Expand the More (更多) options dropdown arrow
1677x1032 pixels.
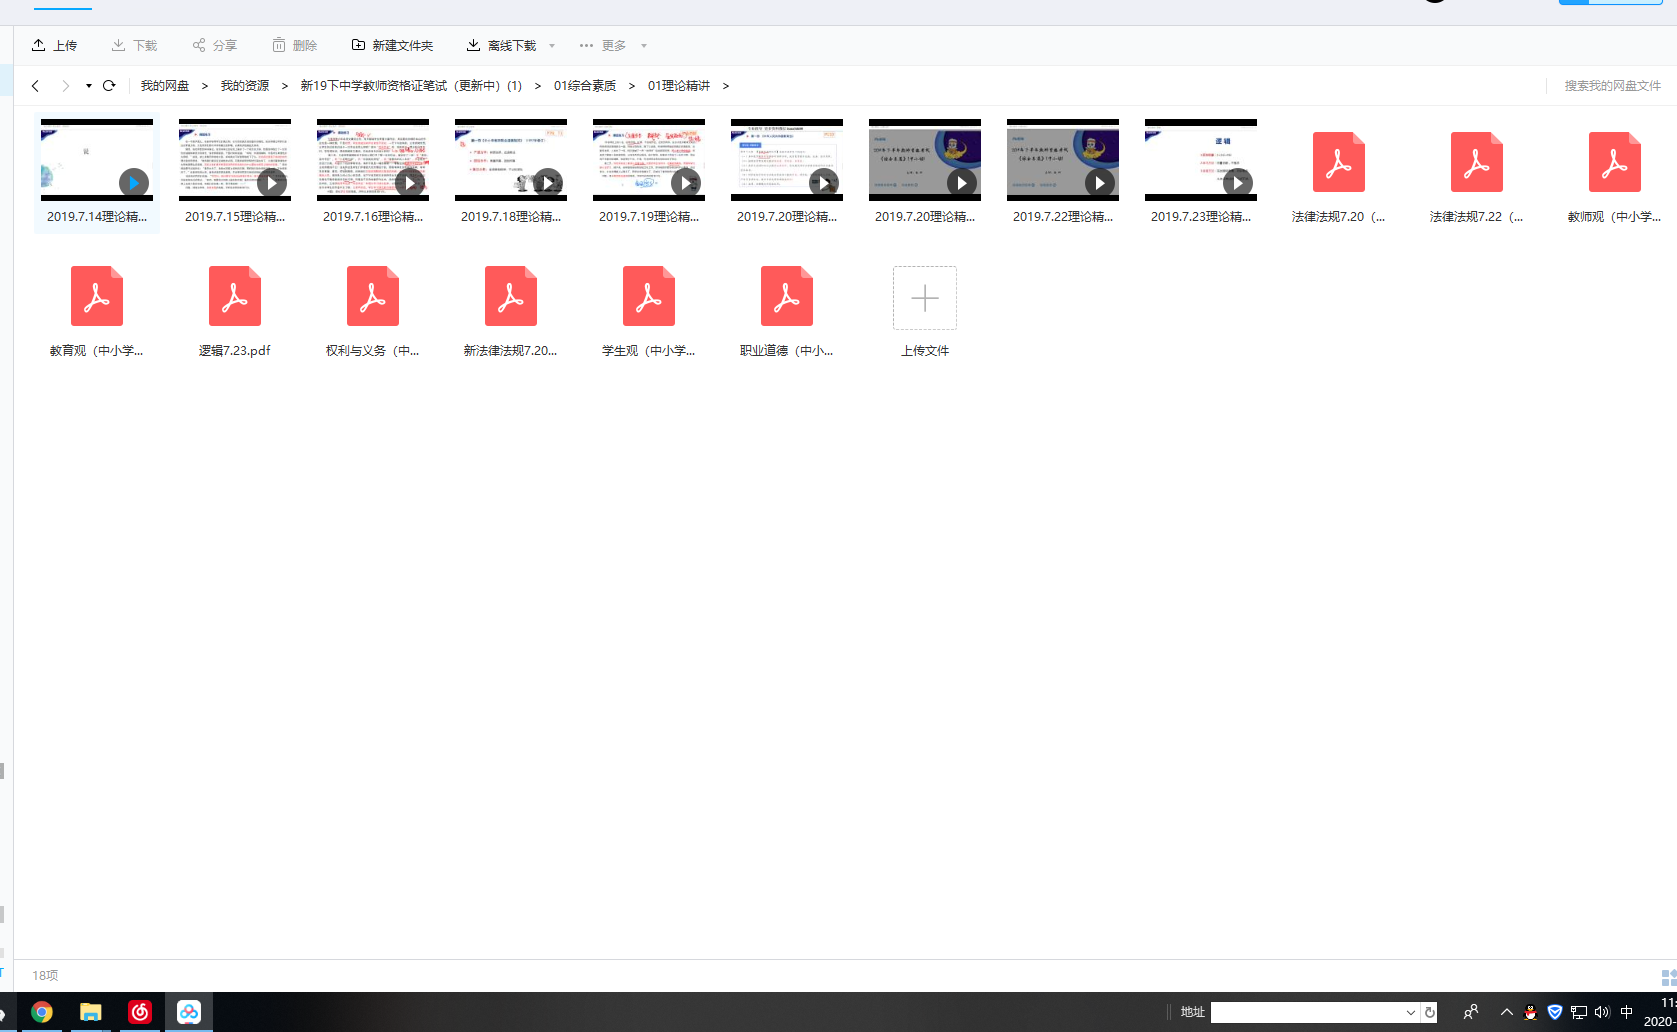[644, 46]
